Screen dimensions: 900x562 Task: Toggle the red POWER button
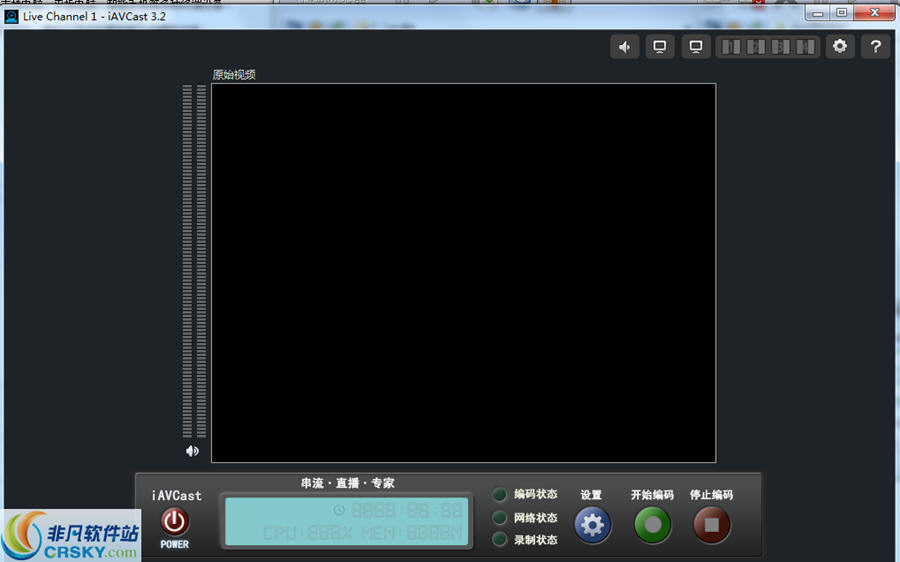tap(174, 522)
